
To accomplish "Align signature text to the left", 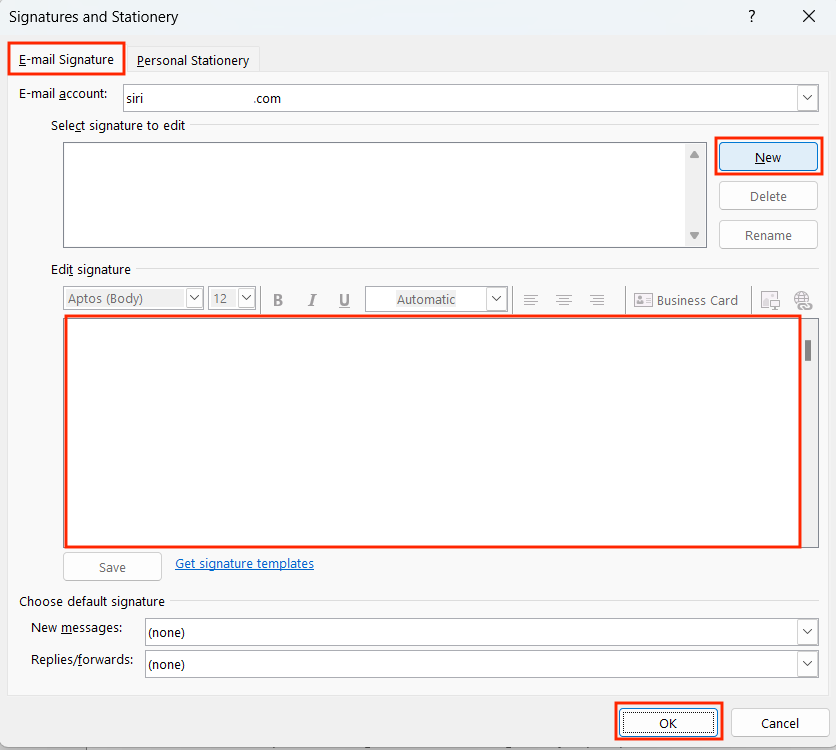I will pos(531,300).
